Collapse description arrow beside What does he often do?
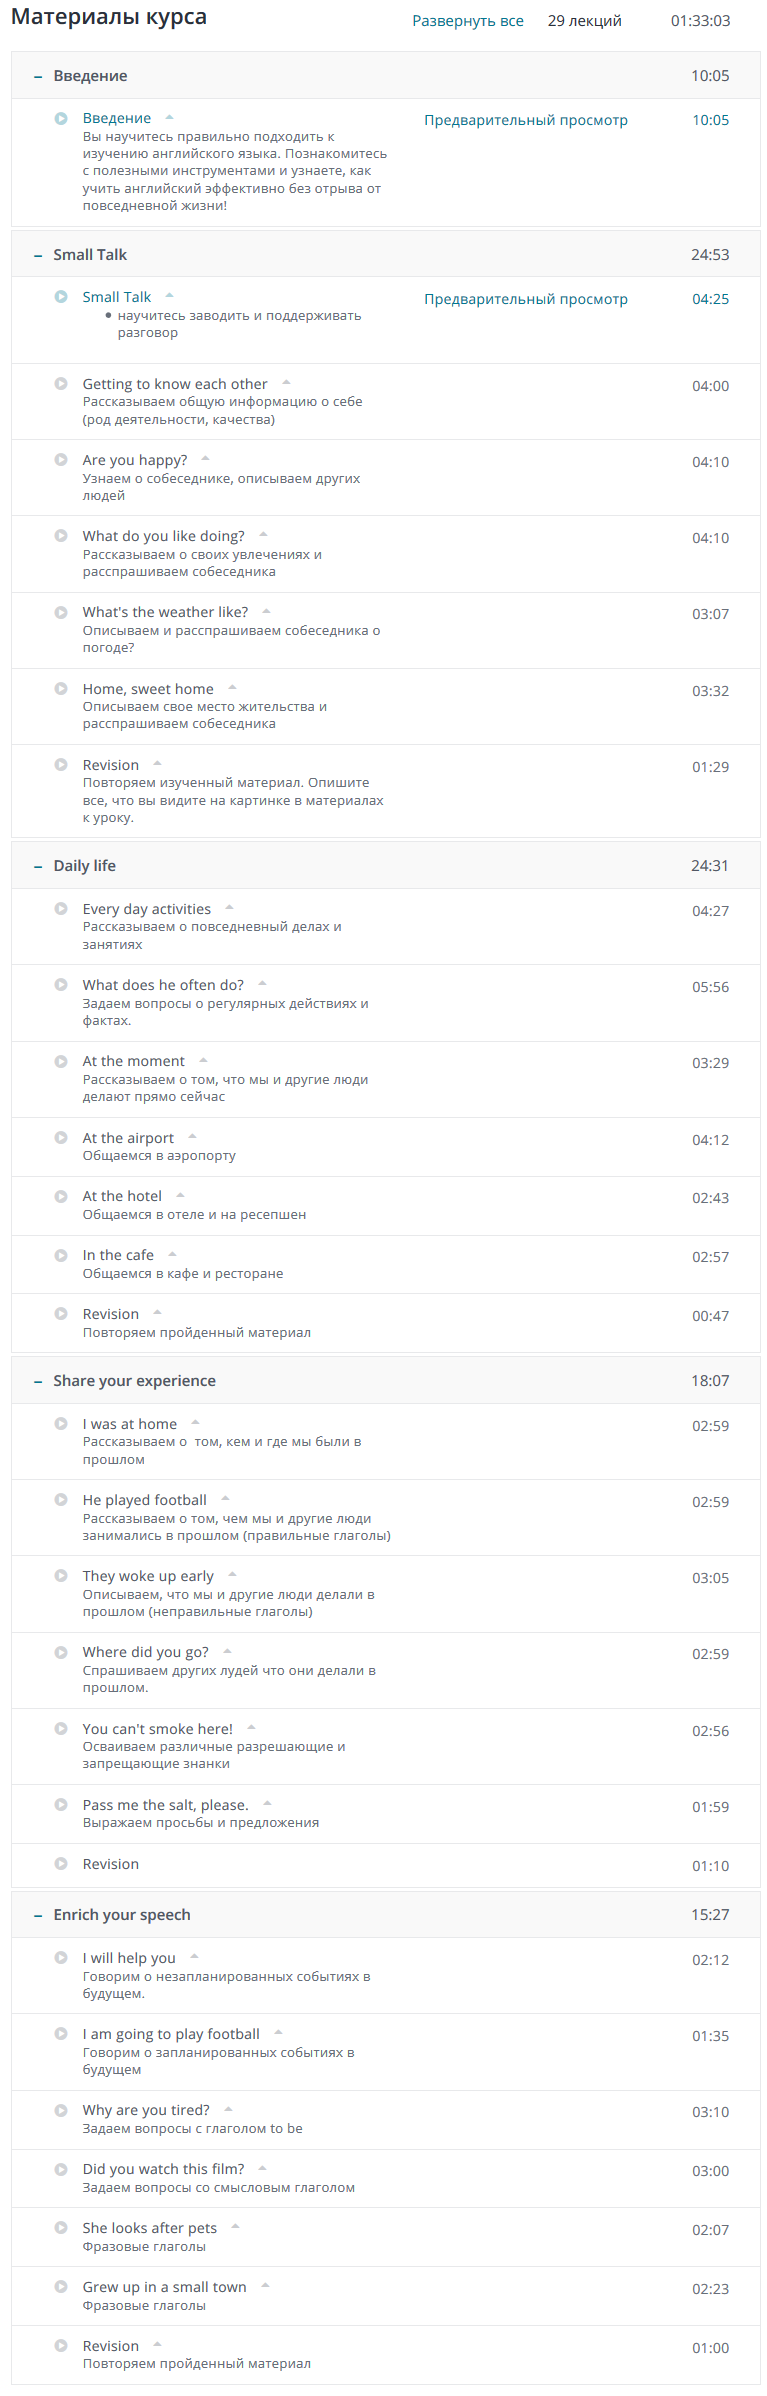This screenshot has height=2396, width=767. pyautogui.click(x=262, y=984)
